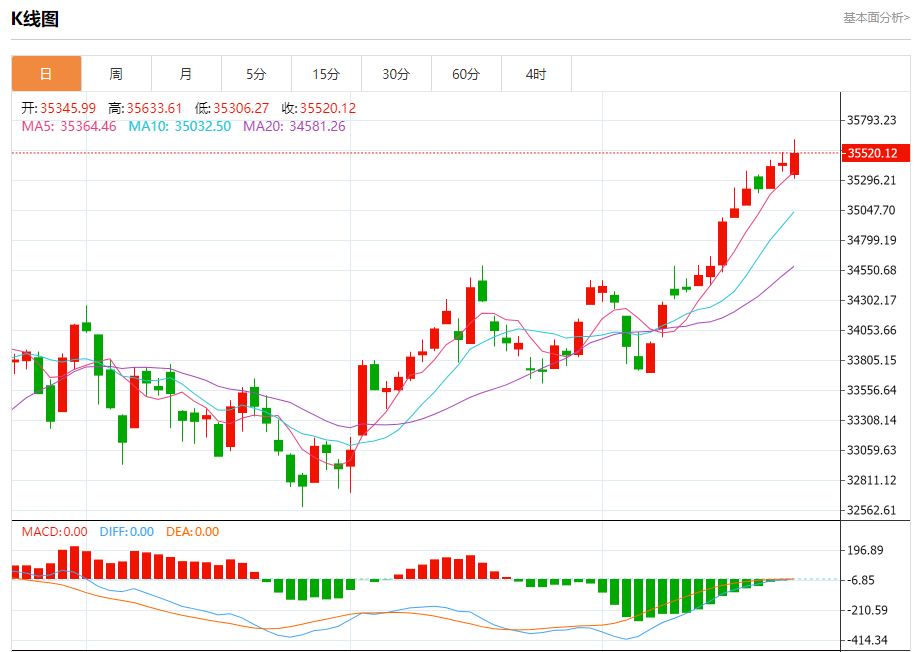Viewport: 920px width, 652px height.
Task: Click the 33308.14 axis label
Action: pos(871,420)
